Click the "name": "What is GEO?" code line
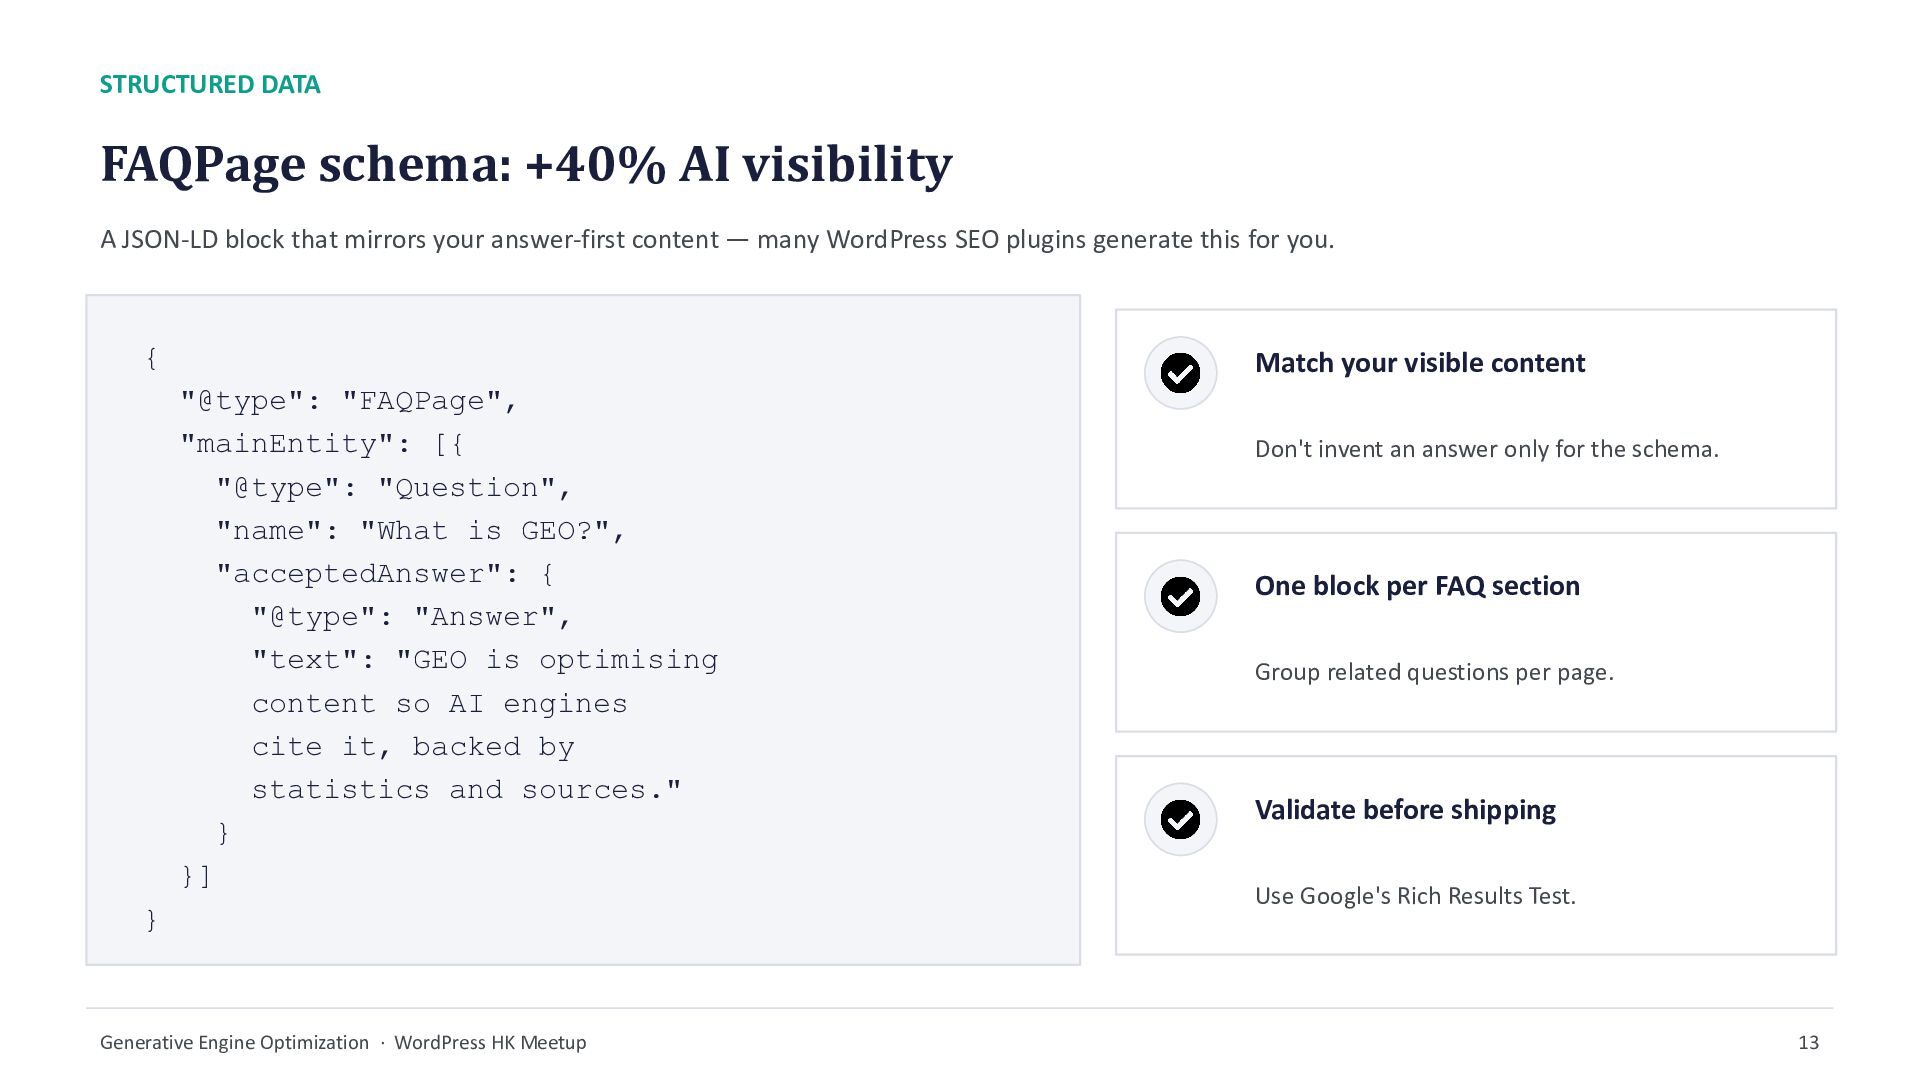The image size is (1920, 1080). point(421,531)
